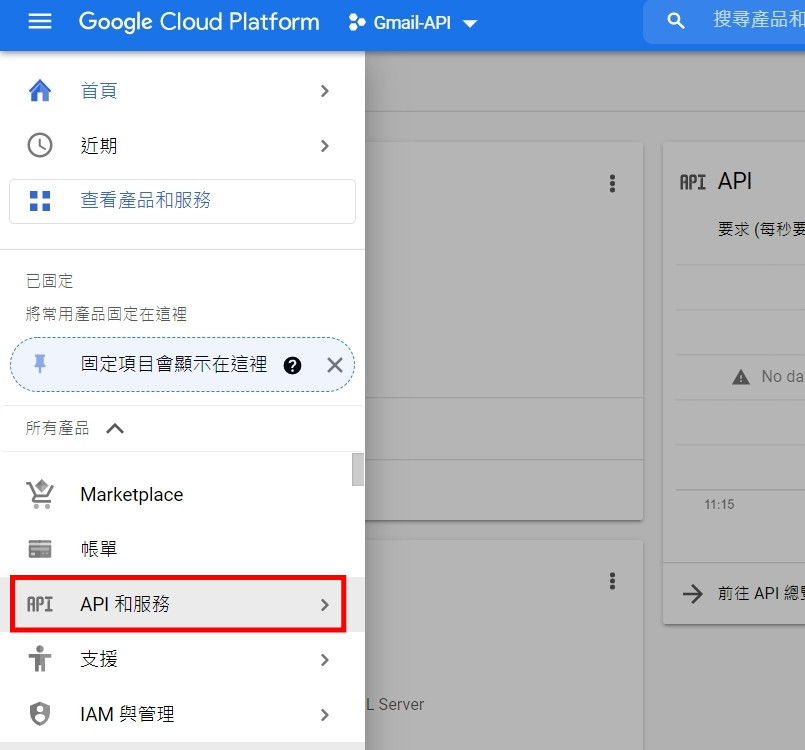The image size is (805, 750).
Task: Click the API icon beside API 和服務
Action: 40,604
